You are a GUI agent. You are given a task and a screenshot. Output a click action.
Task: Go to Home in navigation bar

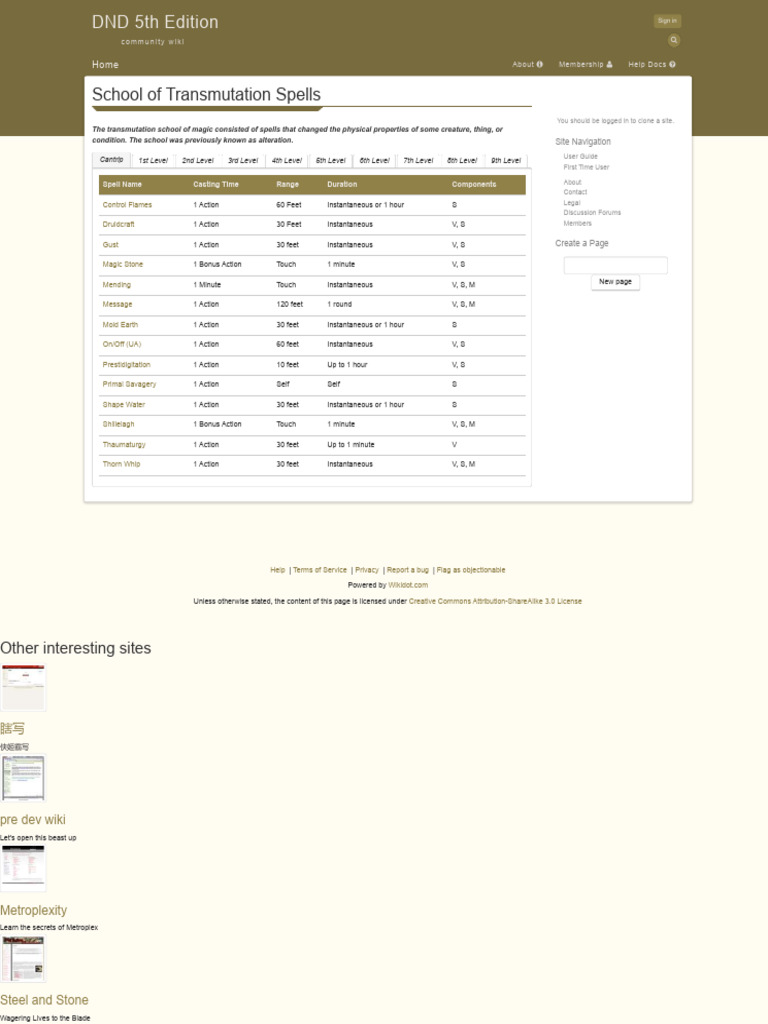[x=105, y=65]
